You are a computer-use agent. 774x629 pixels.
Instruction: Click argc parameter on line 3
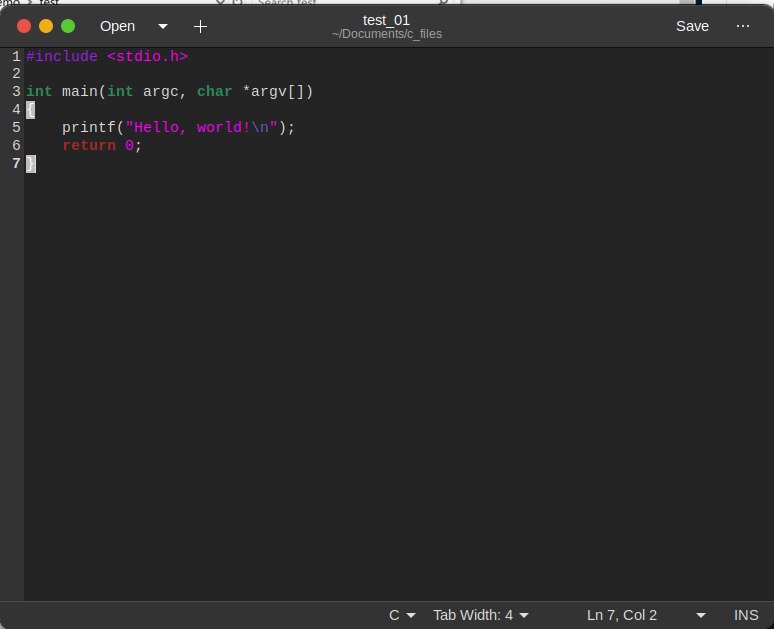pyautogui.click(x=160, y=92)
